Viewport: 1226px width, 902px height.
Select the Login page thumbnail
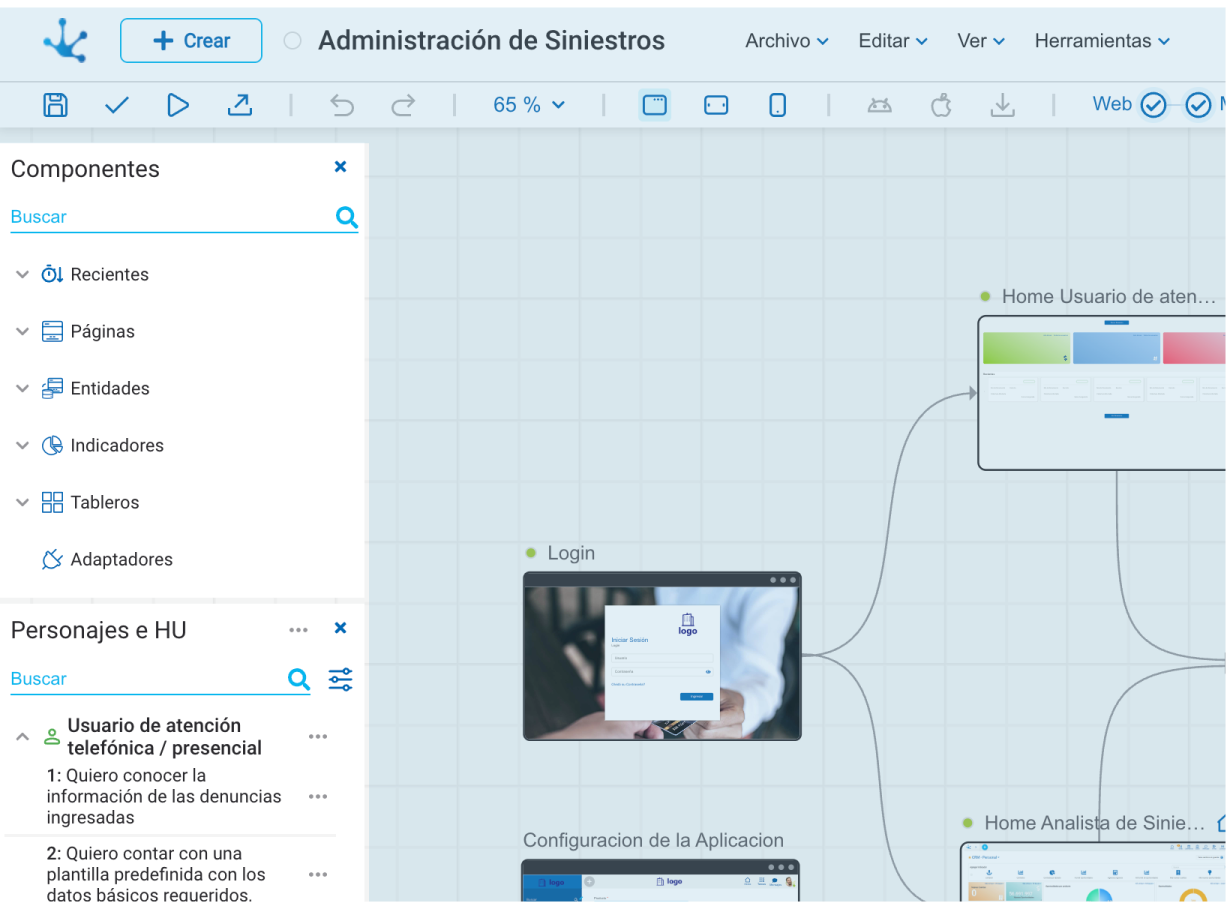[x=662, y=656]
